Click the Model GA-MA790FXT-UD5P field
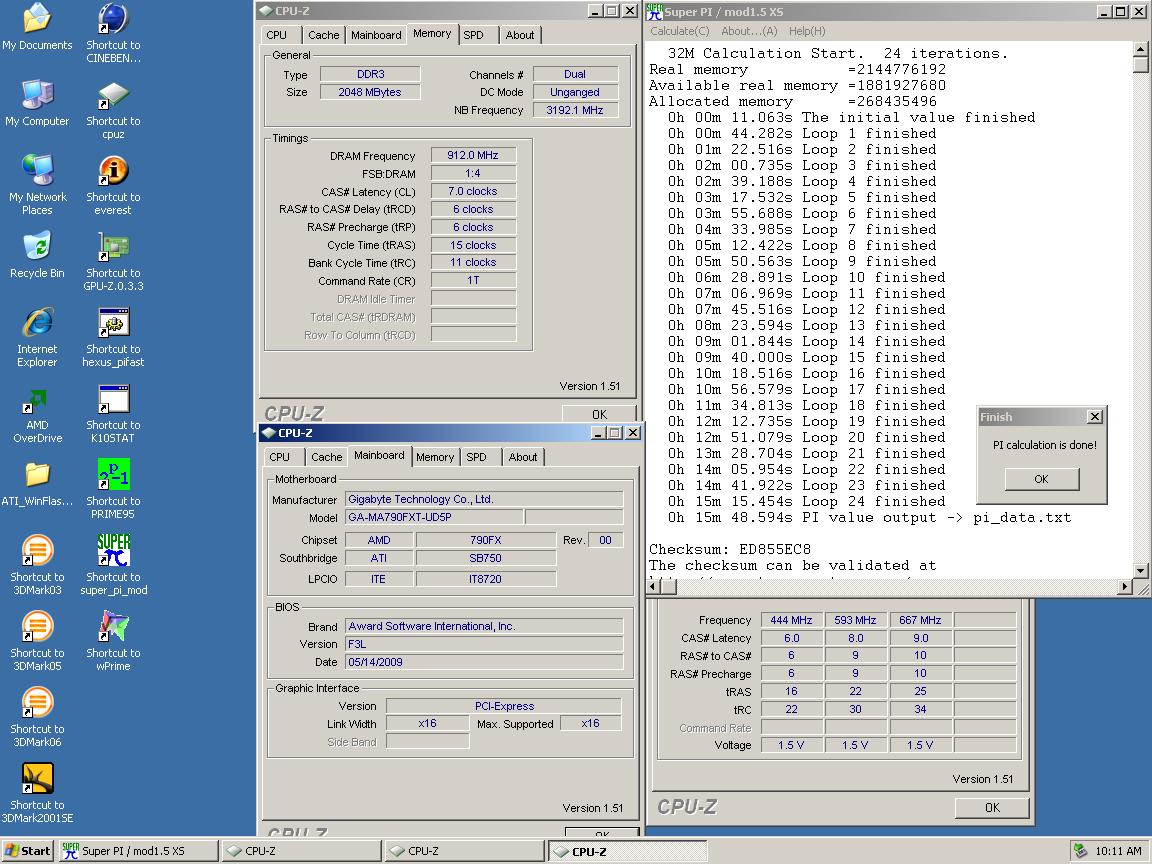1152x864 pixels. pos(434,517)
